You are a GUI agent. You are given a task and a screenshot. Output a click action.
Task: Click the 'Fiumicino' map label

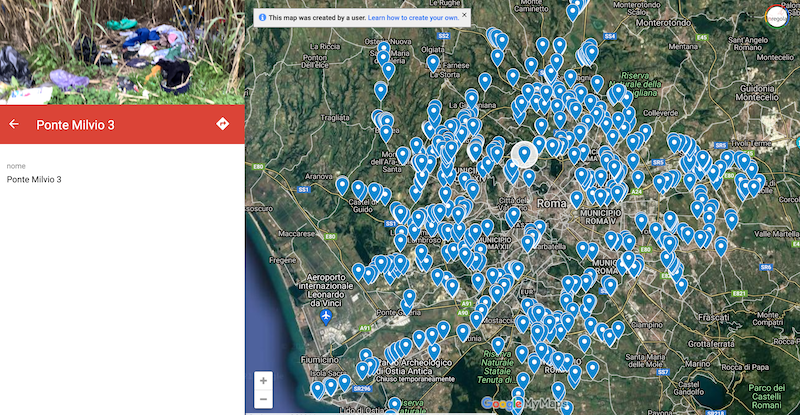point(319,359)
